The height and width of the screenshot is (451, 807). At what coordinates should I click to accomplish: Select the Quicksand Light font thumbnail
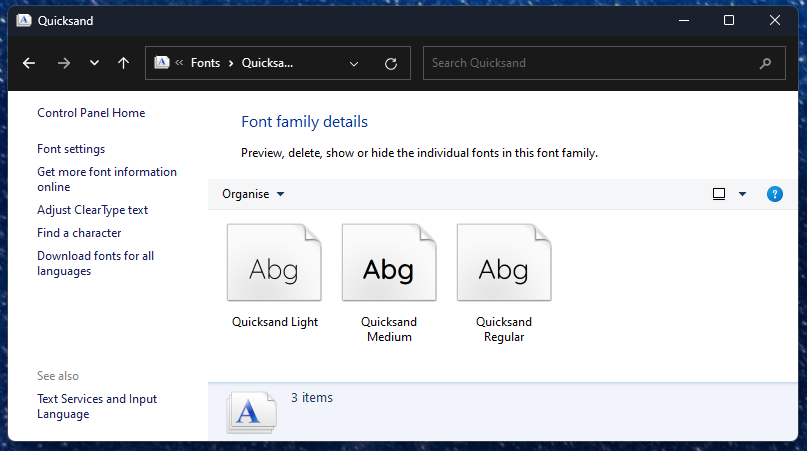click(275, 263)
